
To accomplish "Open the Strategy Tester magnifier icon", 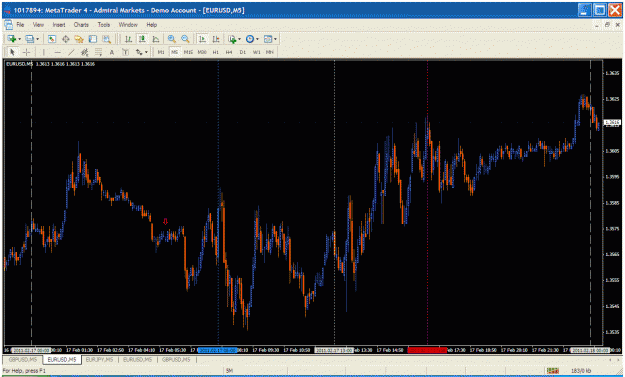I will pyautogui.click(x=106, y=39).
